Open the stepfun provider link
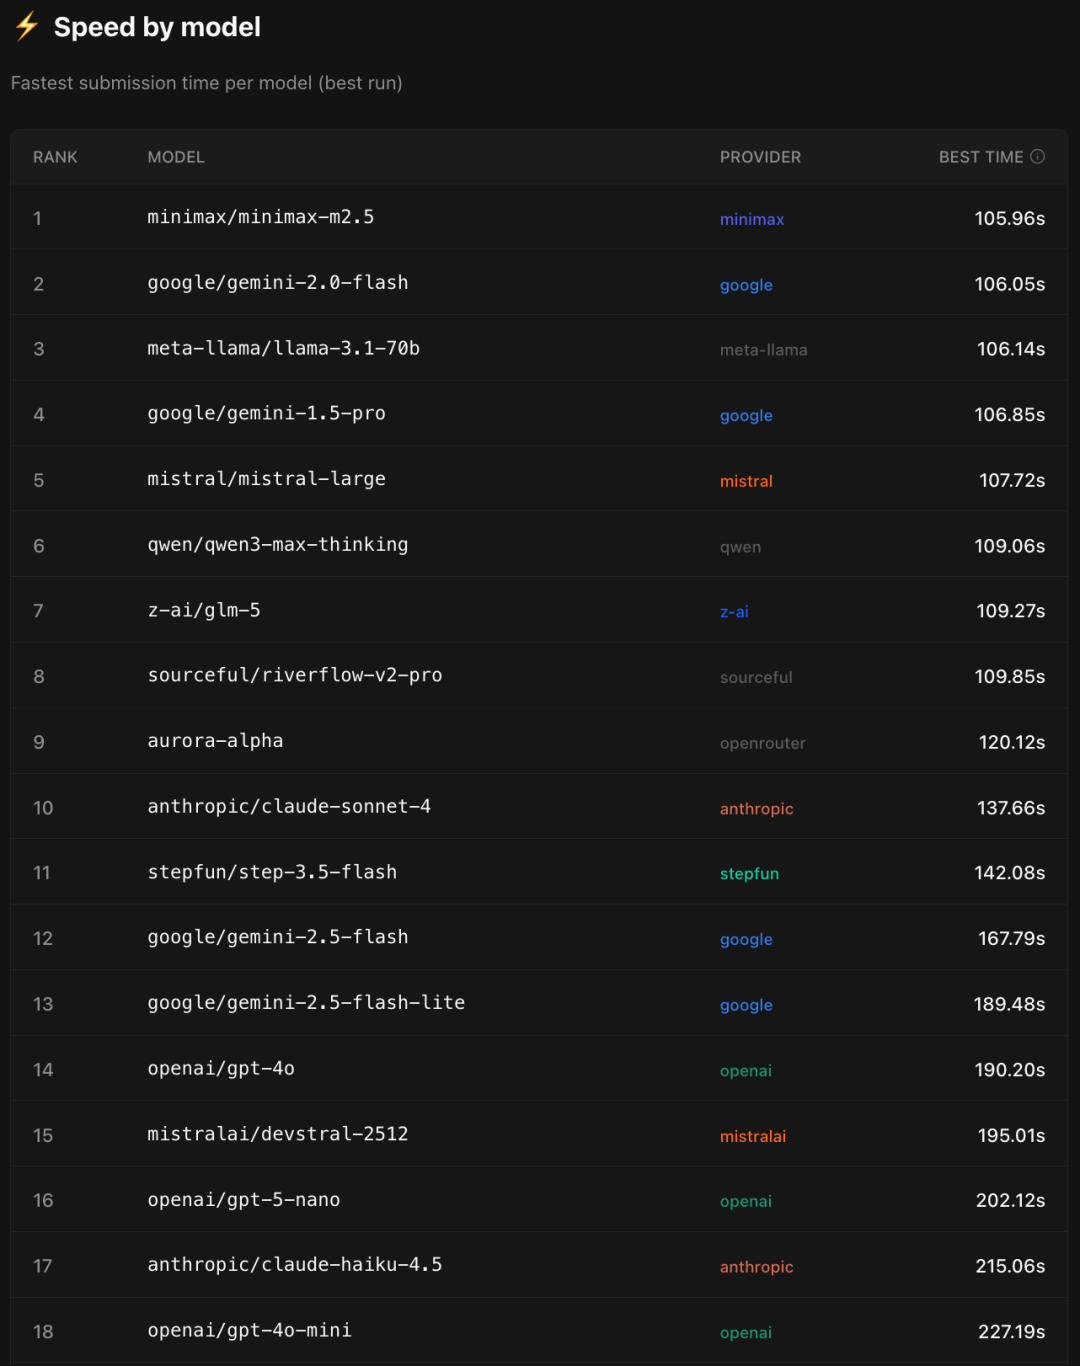Screen dimensions: 1080x1366 click(750, 873)
